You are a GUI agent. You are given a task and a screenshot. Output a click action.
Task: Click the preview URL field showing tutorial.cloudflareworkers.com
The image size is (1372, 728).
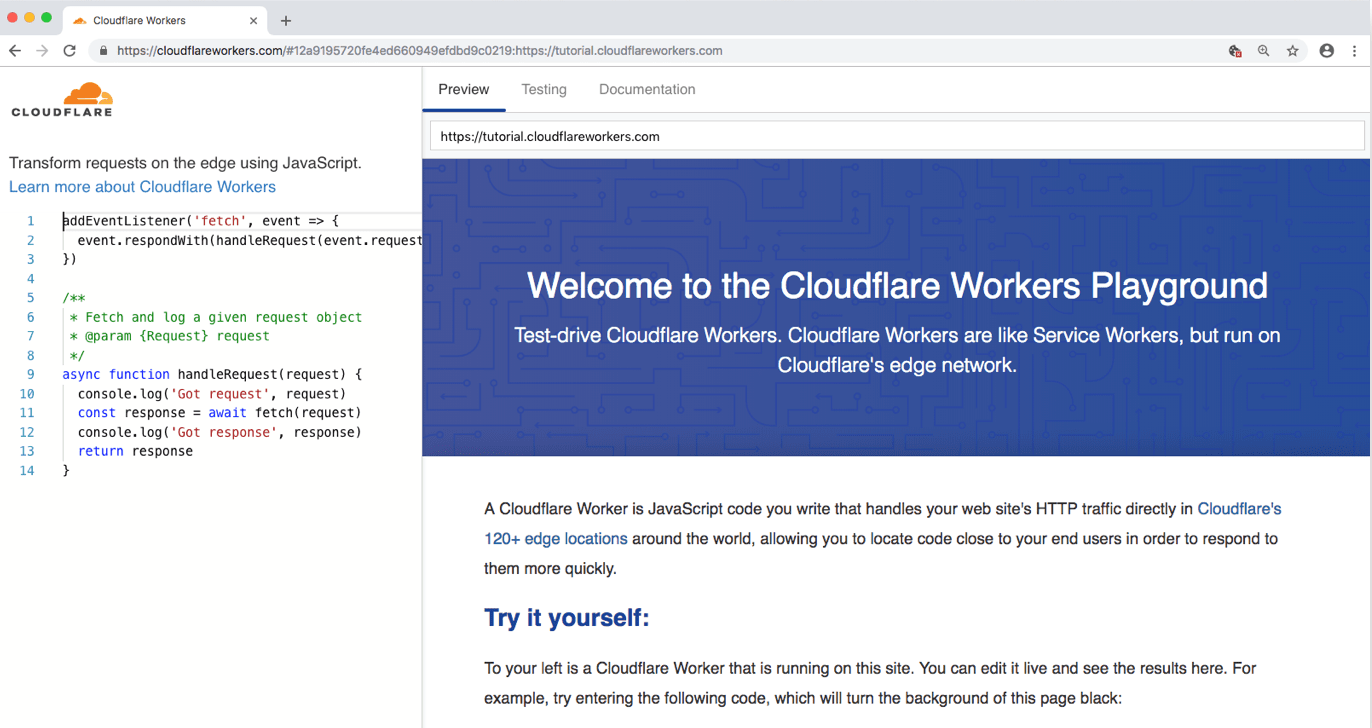coord(897,136)
